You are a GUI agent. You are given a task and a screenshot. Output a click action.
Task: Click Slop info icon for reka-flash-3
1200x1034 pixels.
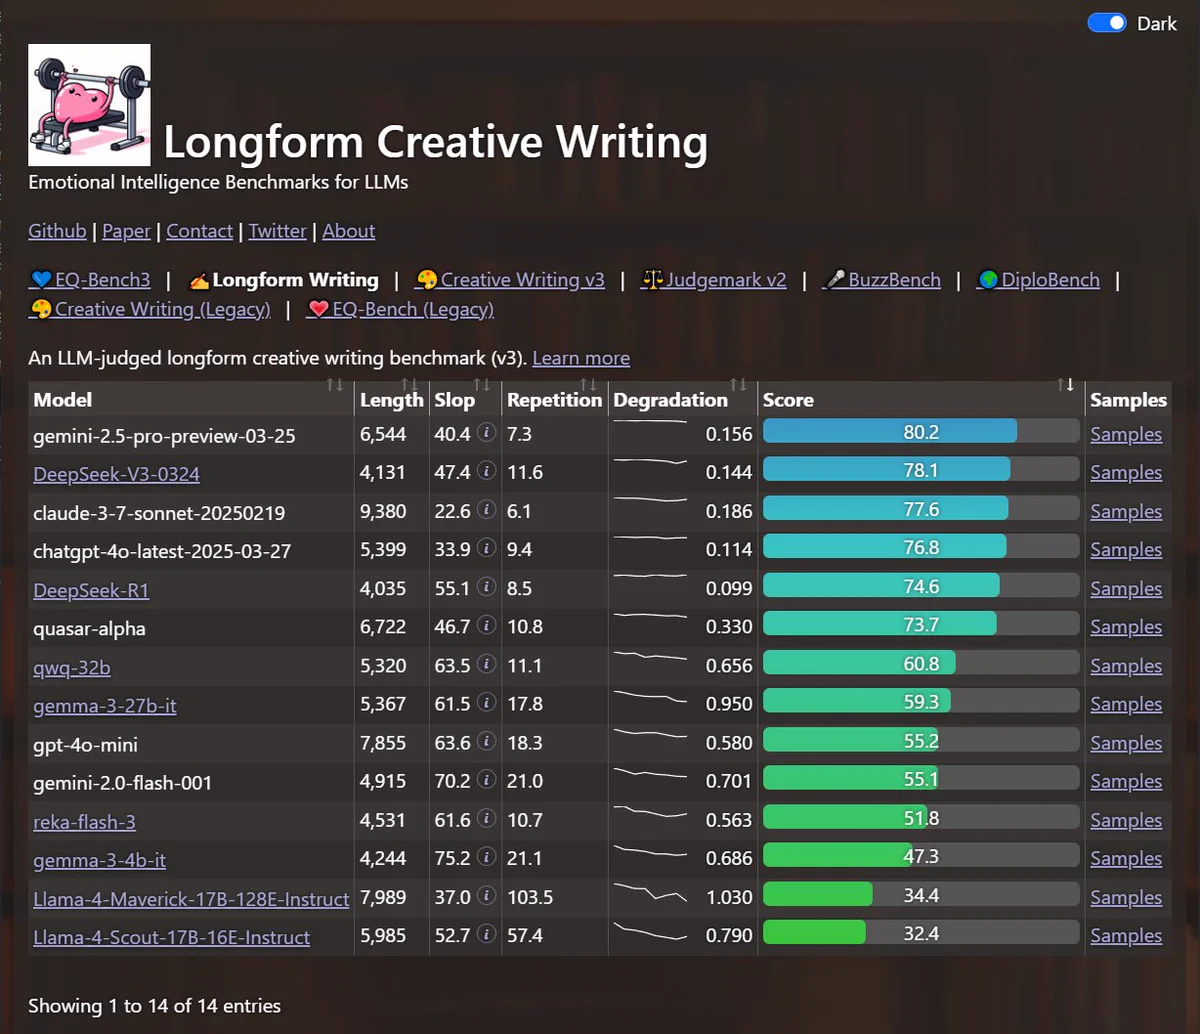[486, 819]
